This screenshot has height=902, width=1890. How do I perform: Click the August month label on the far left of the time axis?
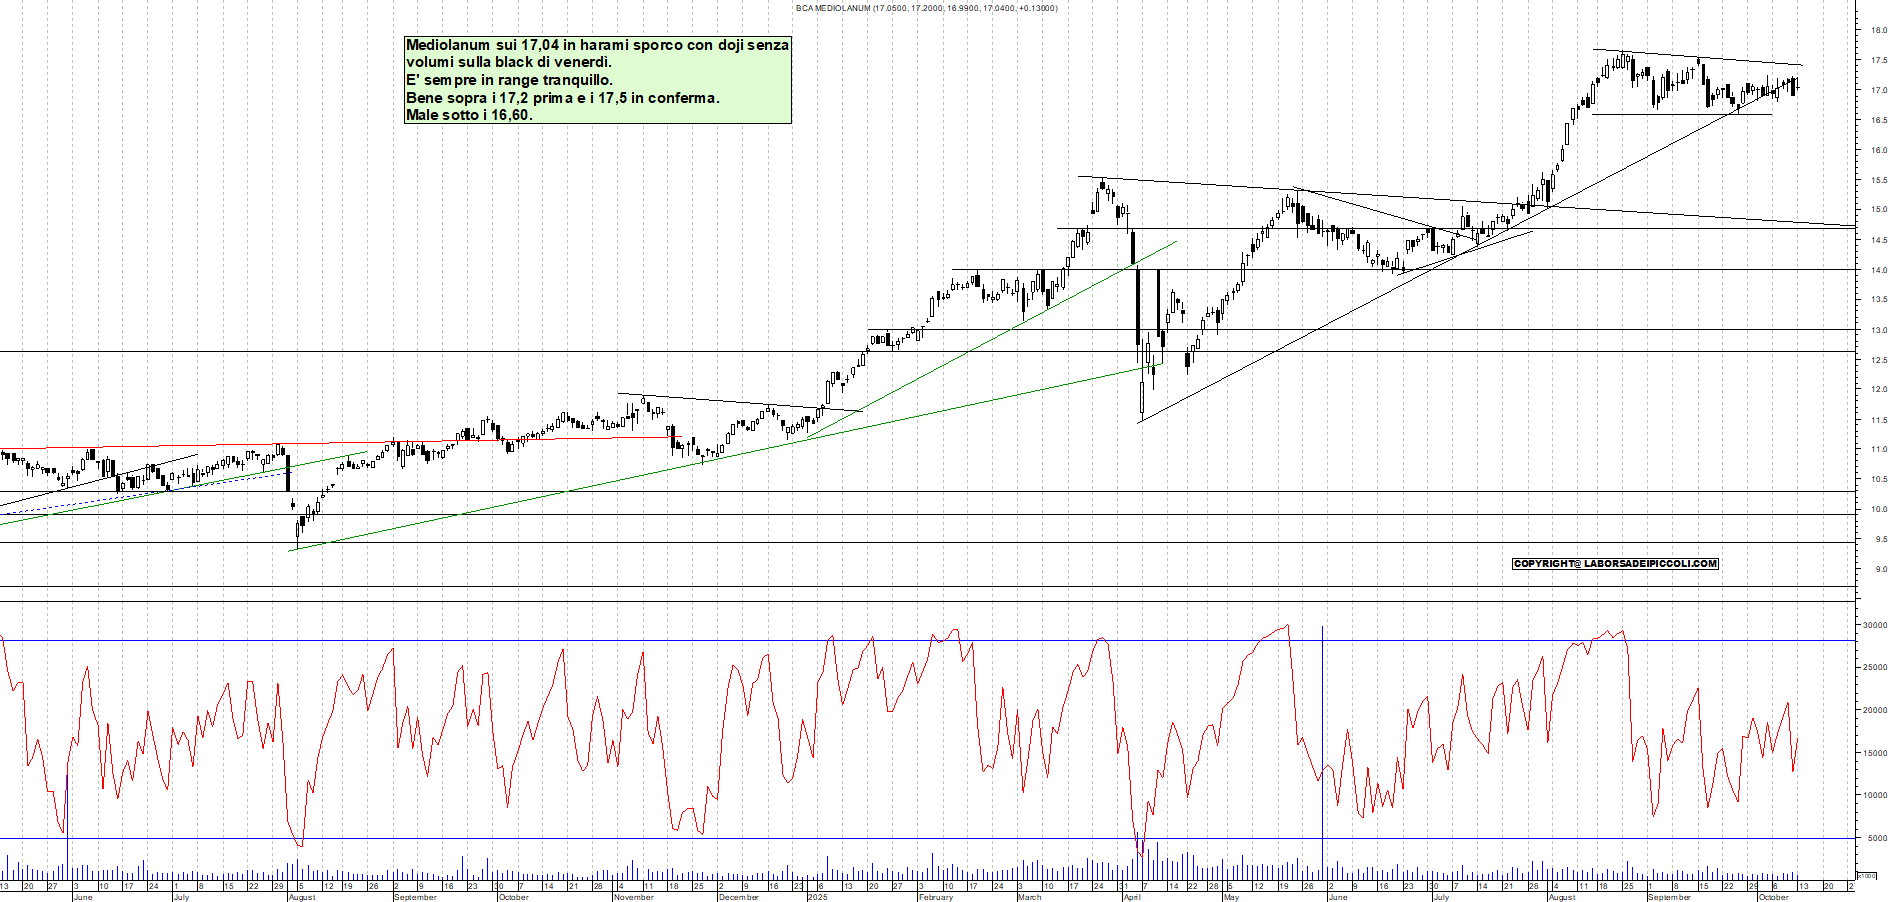301,897
